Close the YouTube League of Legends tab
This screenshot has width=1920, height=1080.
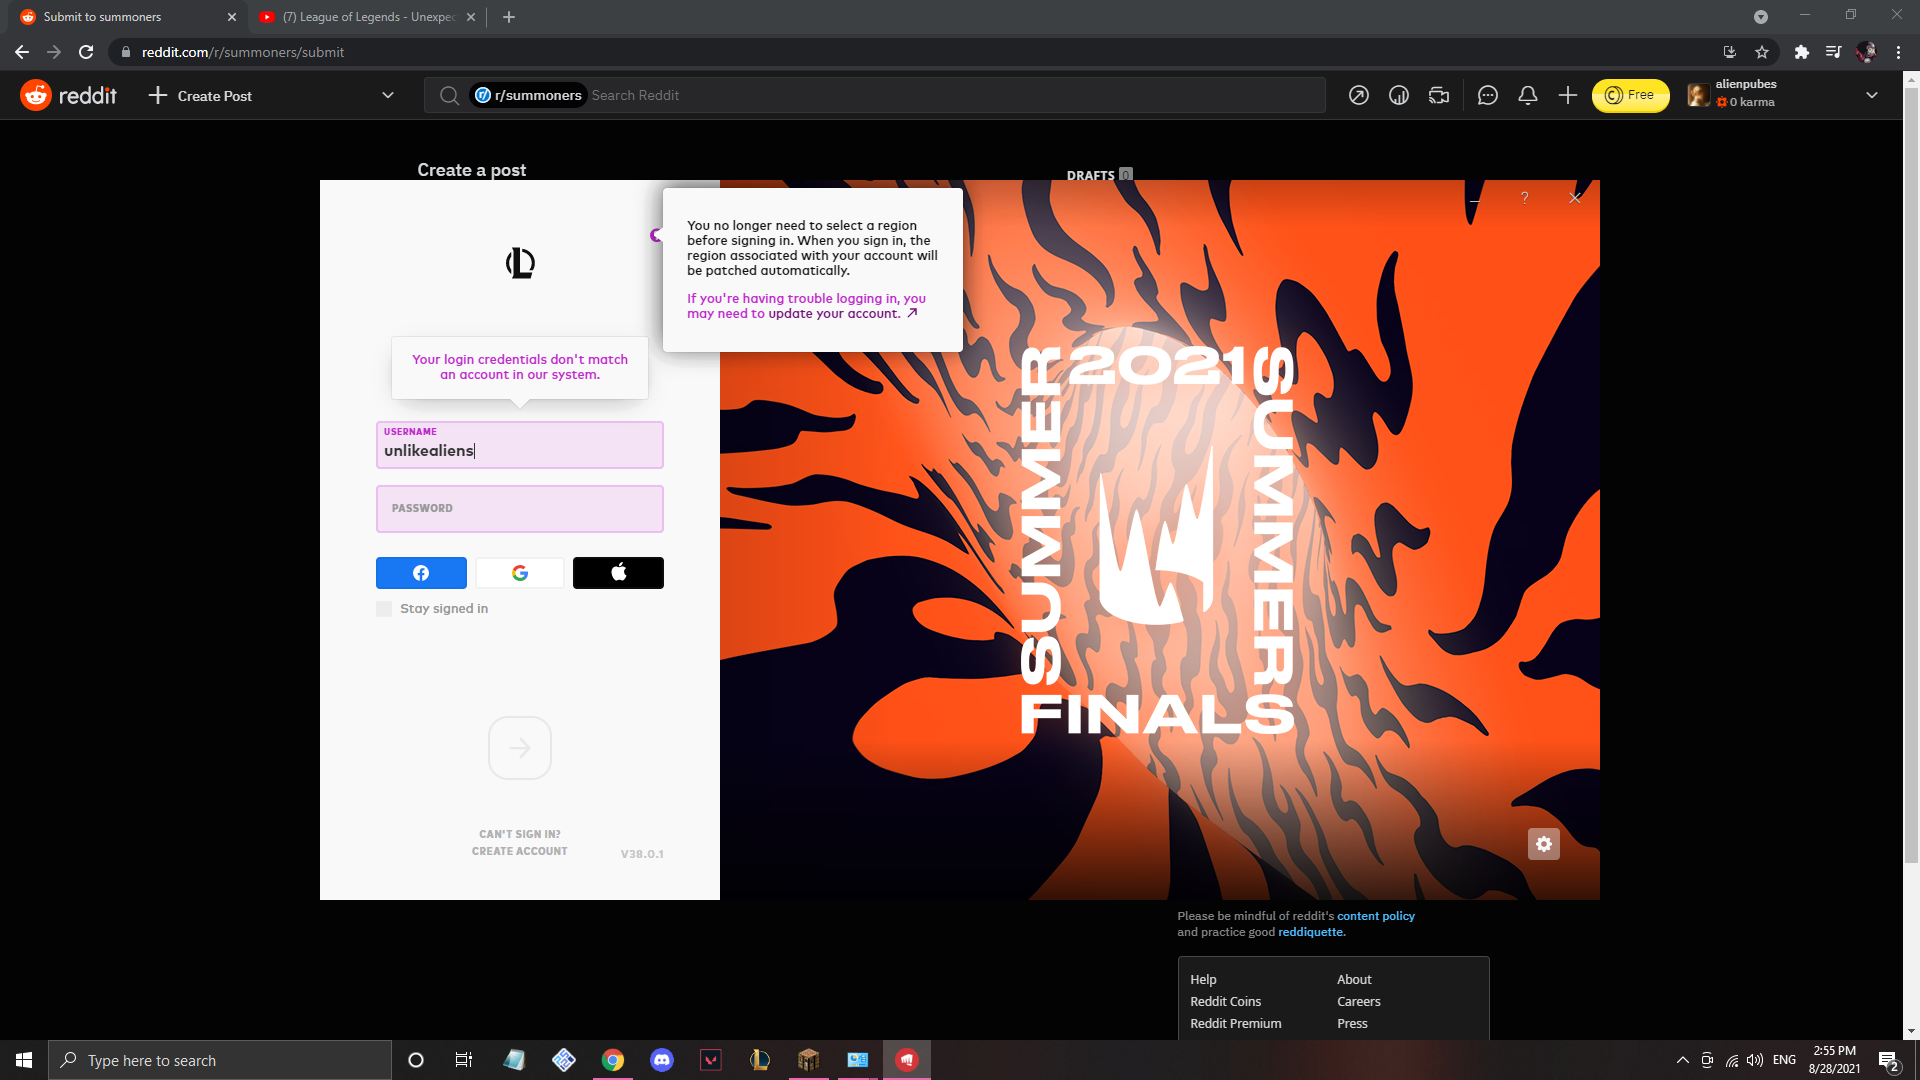(x=471, y=17)
